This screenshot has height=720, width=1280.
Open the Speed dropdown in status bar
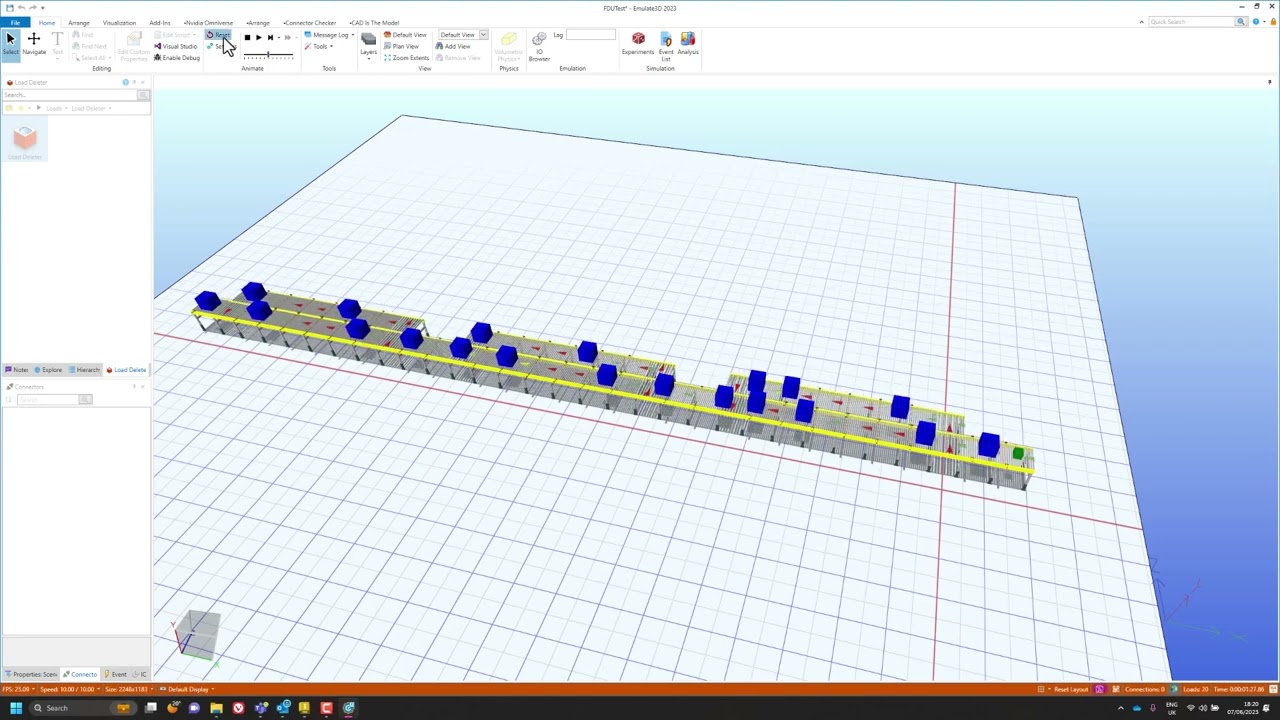coord(68,689)
